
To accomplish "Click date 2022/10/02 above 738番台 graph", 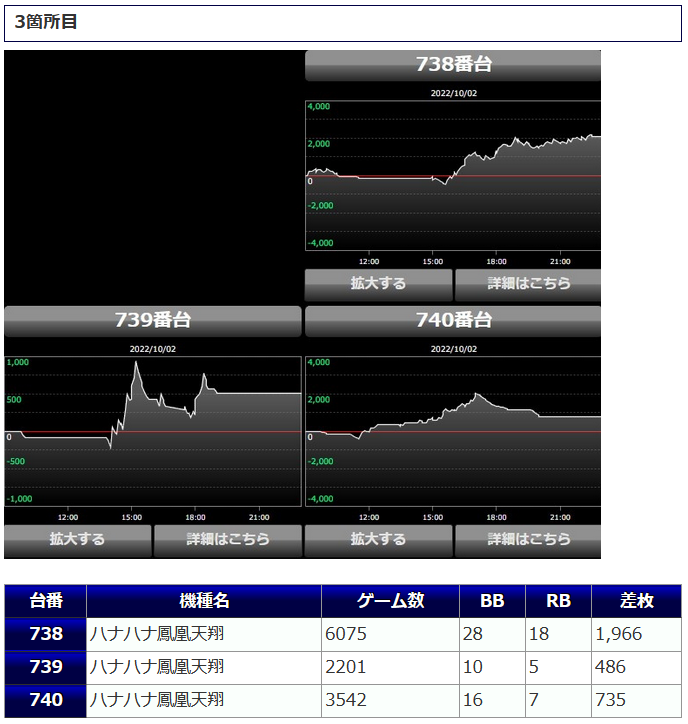I will click(453, 93).
